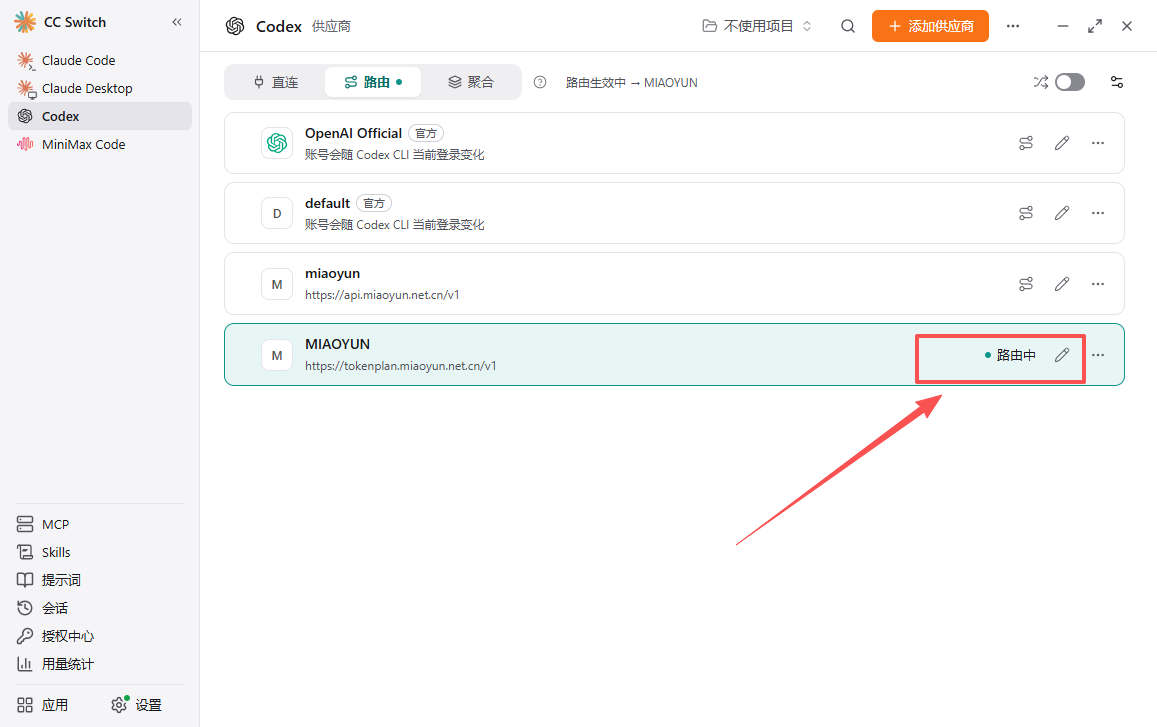The width and height of the screenshot is (1157, 727).
Task: Select the default provider name
Action: pos(328,203)
